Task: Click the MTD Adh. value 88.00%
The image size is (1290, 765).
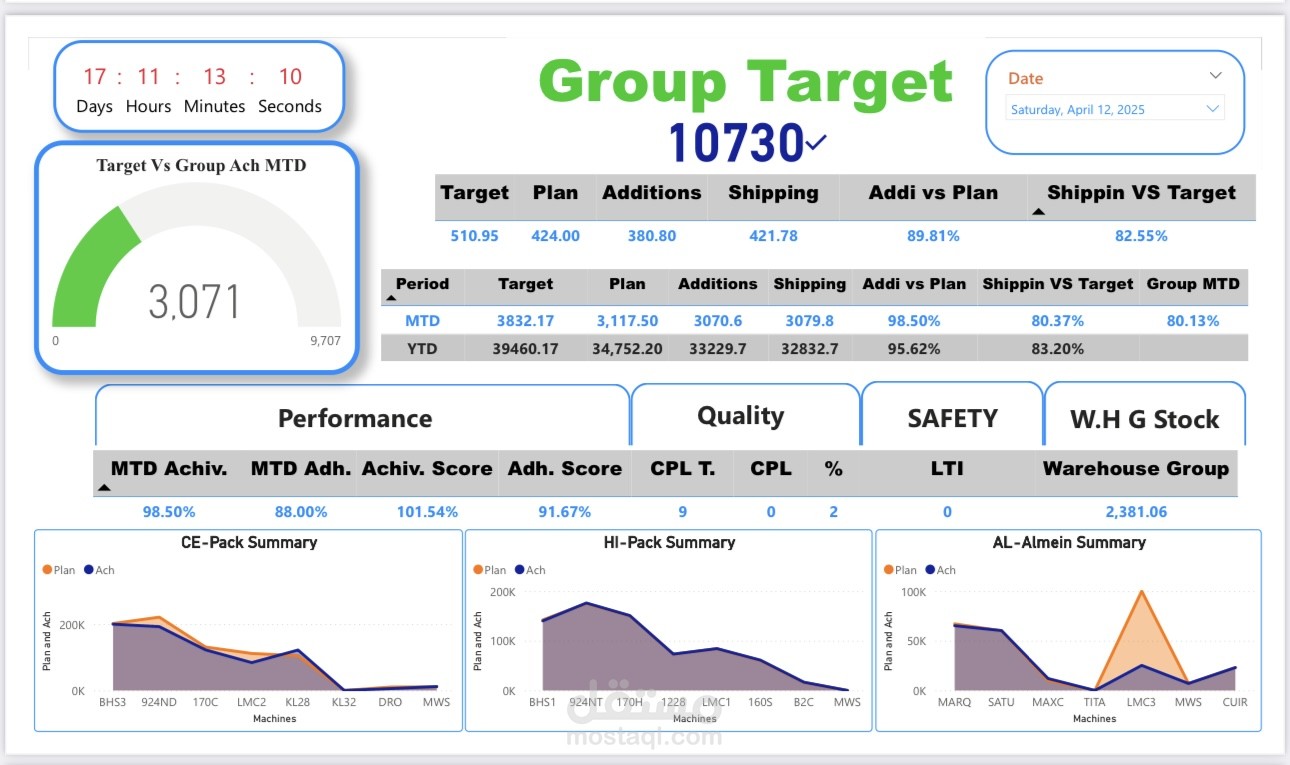Action: 301,511
